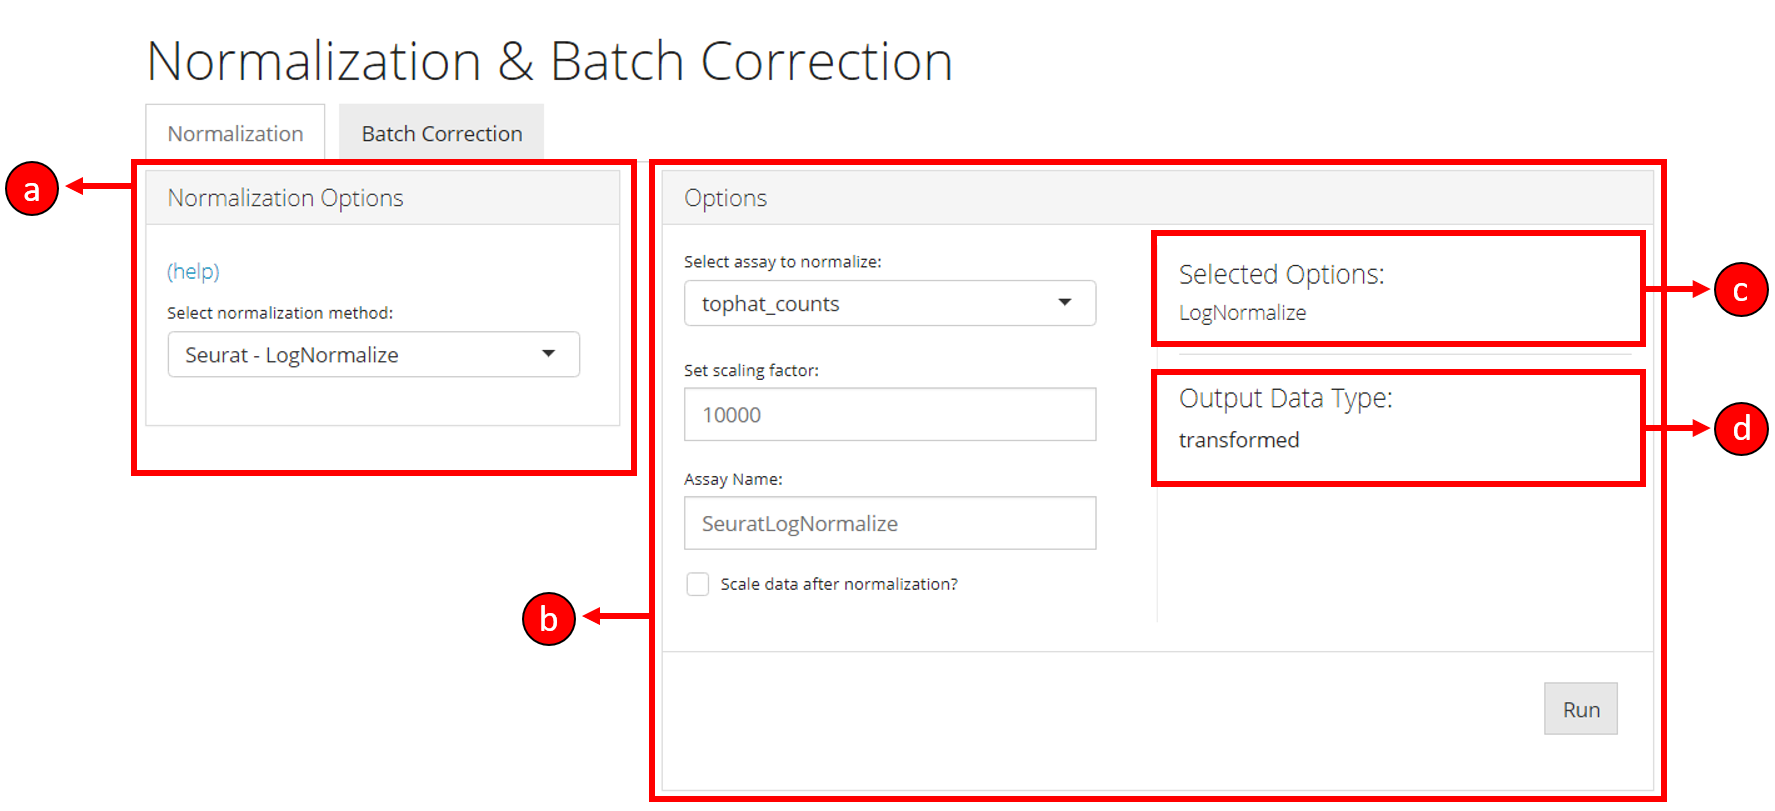This screenshot has width=1775, height=811.
Task: Click the LogNormalize selected option text
Action: pyautogui.click(x=1242, y=313)
